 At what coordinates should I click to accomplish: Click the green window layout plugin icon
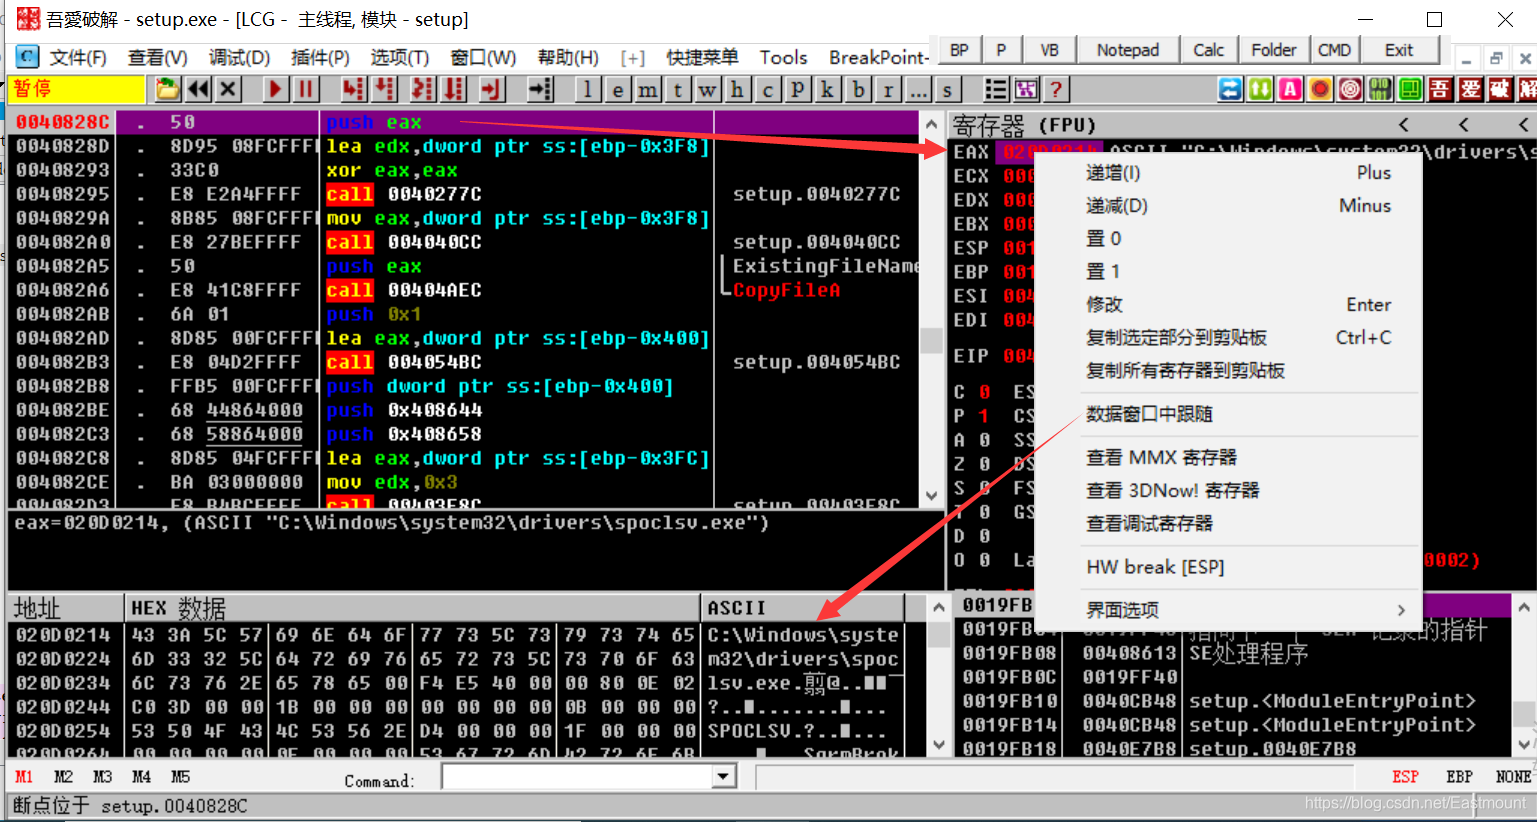(1410, 89)
